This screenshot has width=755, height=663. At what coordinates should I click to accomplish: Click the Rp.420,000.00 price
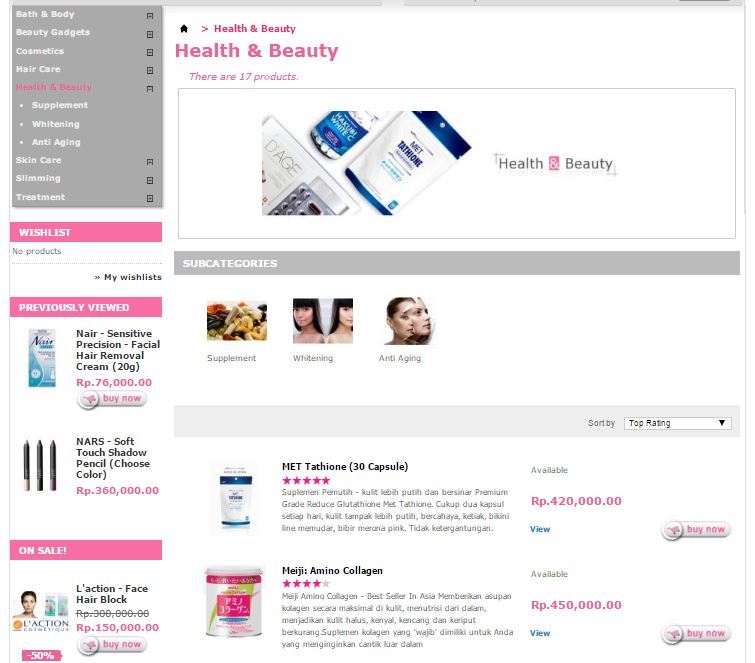(x=576, y=501)
